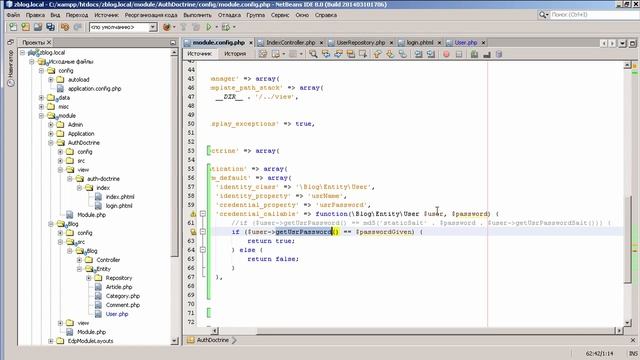Click the Debug Project icon
Image resolution: width=640 pixels, height=360 pixels.
225,27
